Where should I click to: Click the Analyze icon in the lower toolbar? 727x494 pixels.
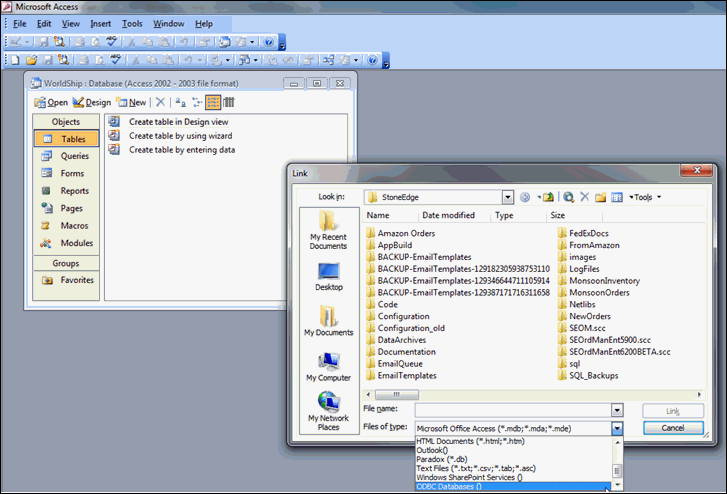point(244,60)
